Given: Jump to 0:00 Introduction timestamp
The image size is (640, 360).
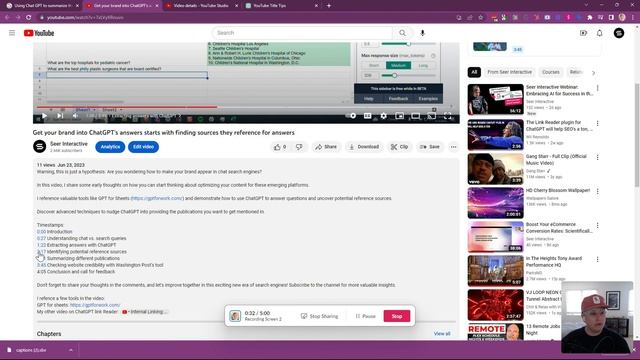Looking at the screenshot, I should pos(41,232).
